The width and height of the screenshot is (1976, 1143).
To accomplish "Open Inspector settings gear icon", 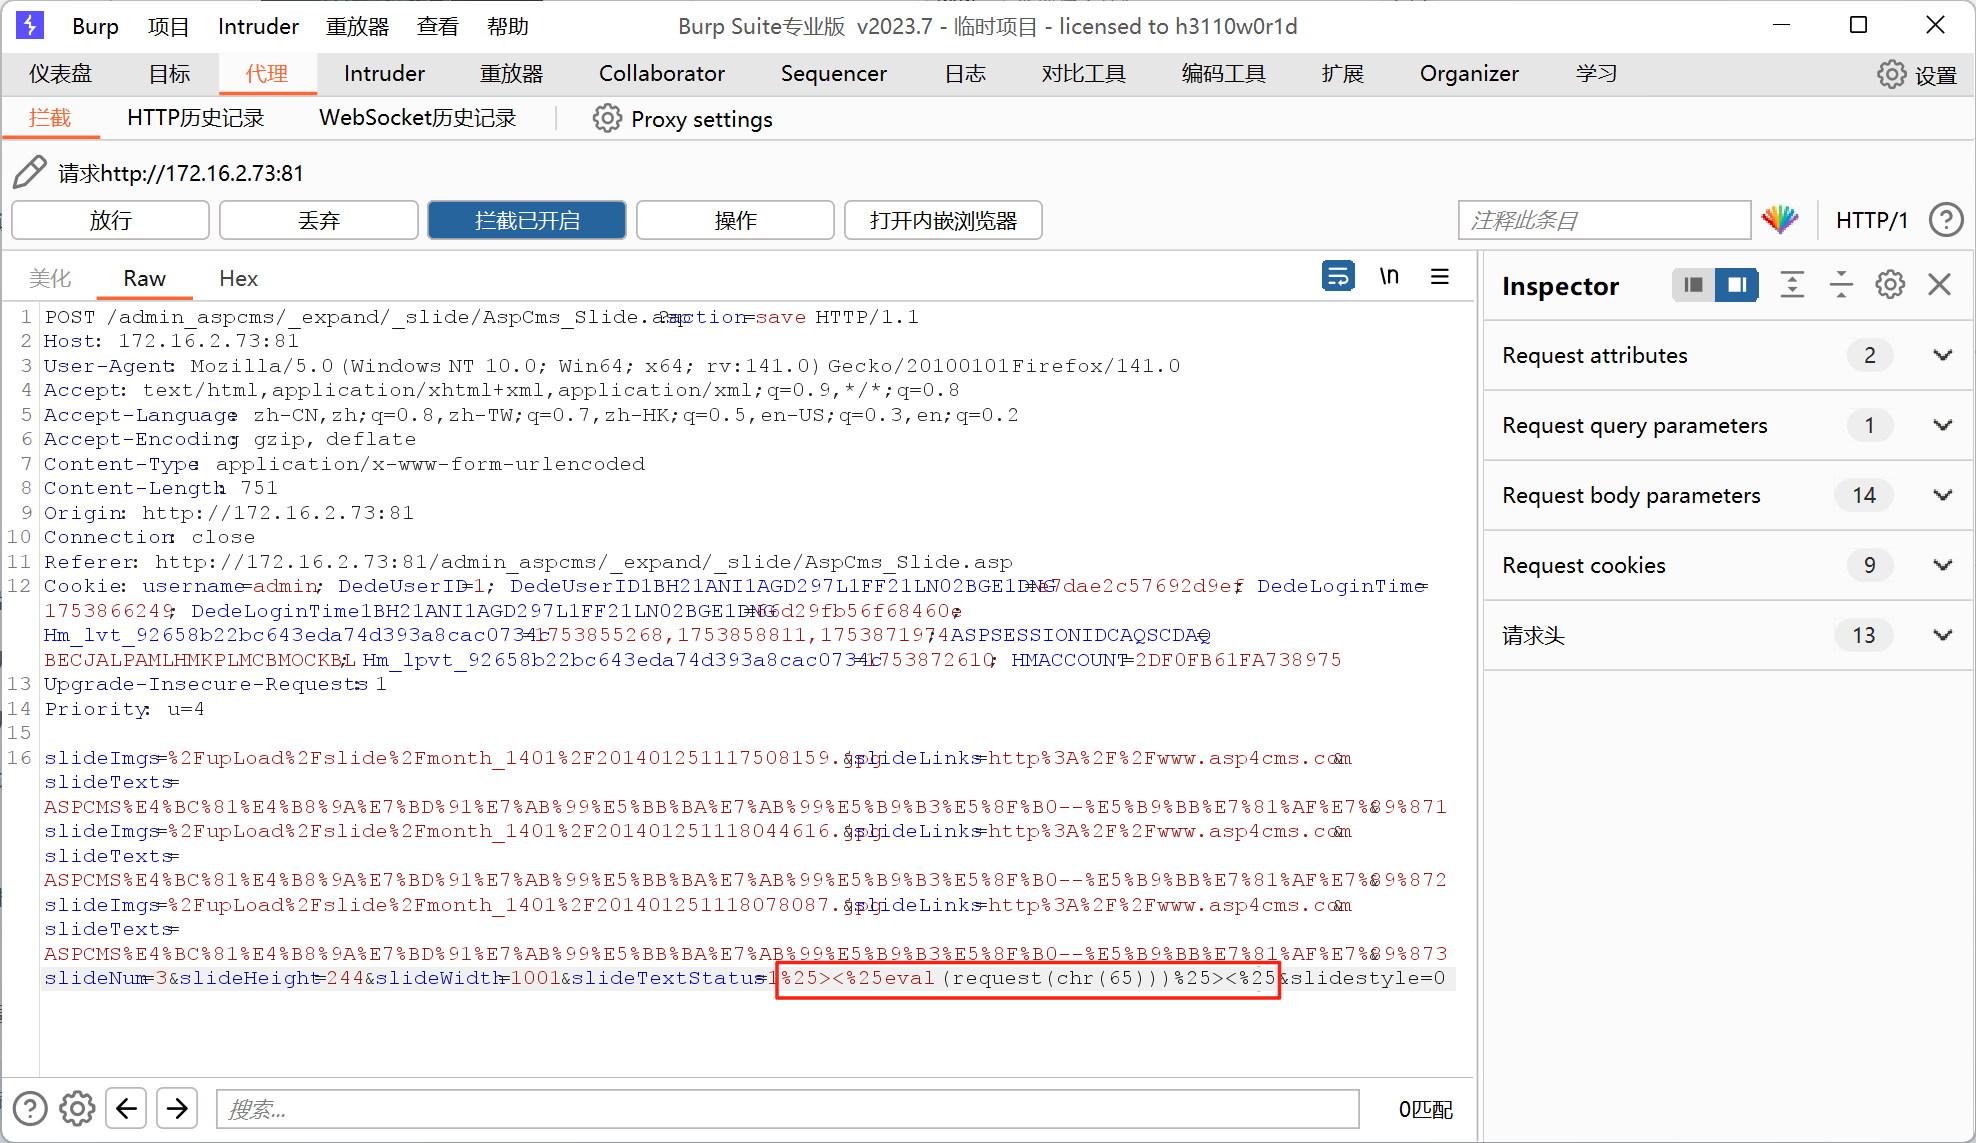I will [x=1890, y=285].
